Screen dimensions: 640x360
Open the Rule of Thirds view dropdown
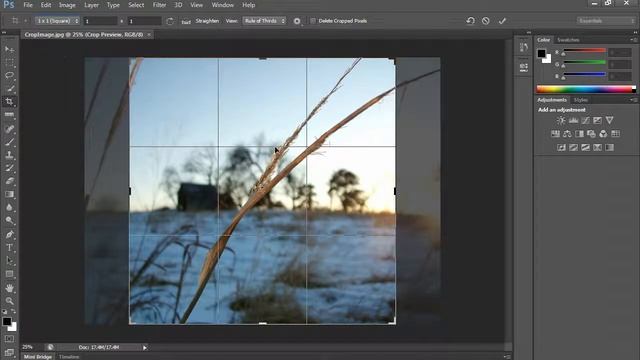pyautogui.click(x=264, y=21)
